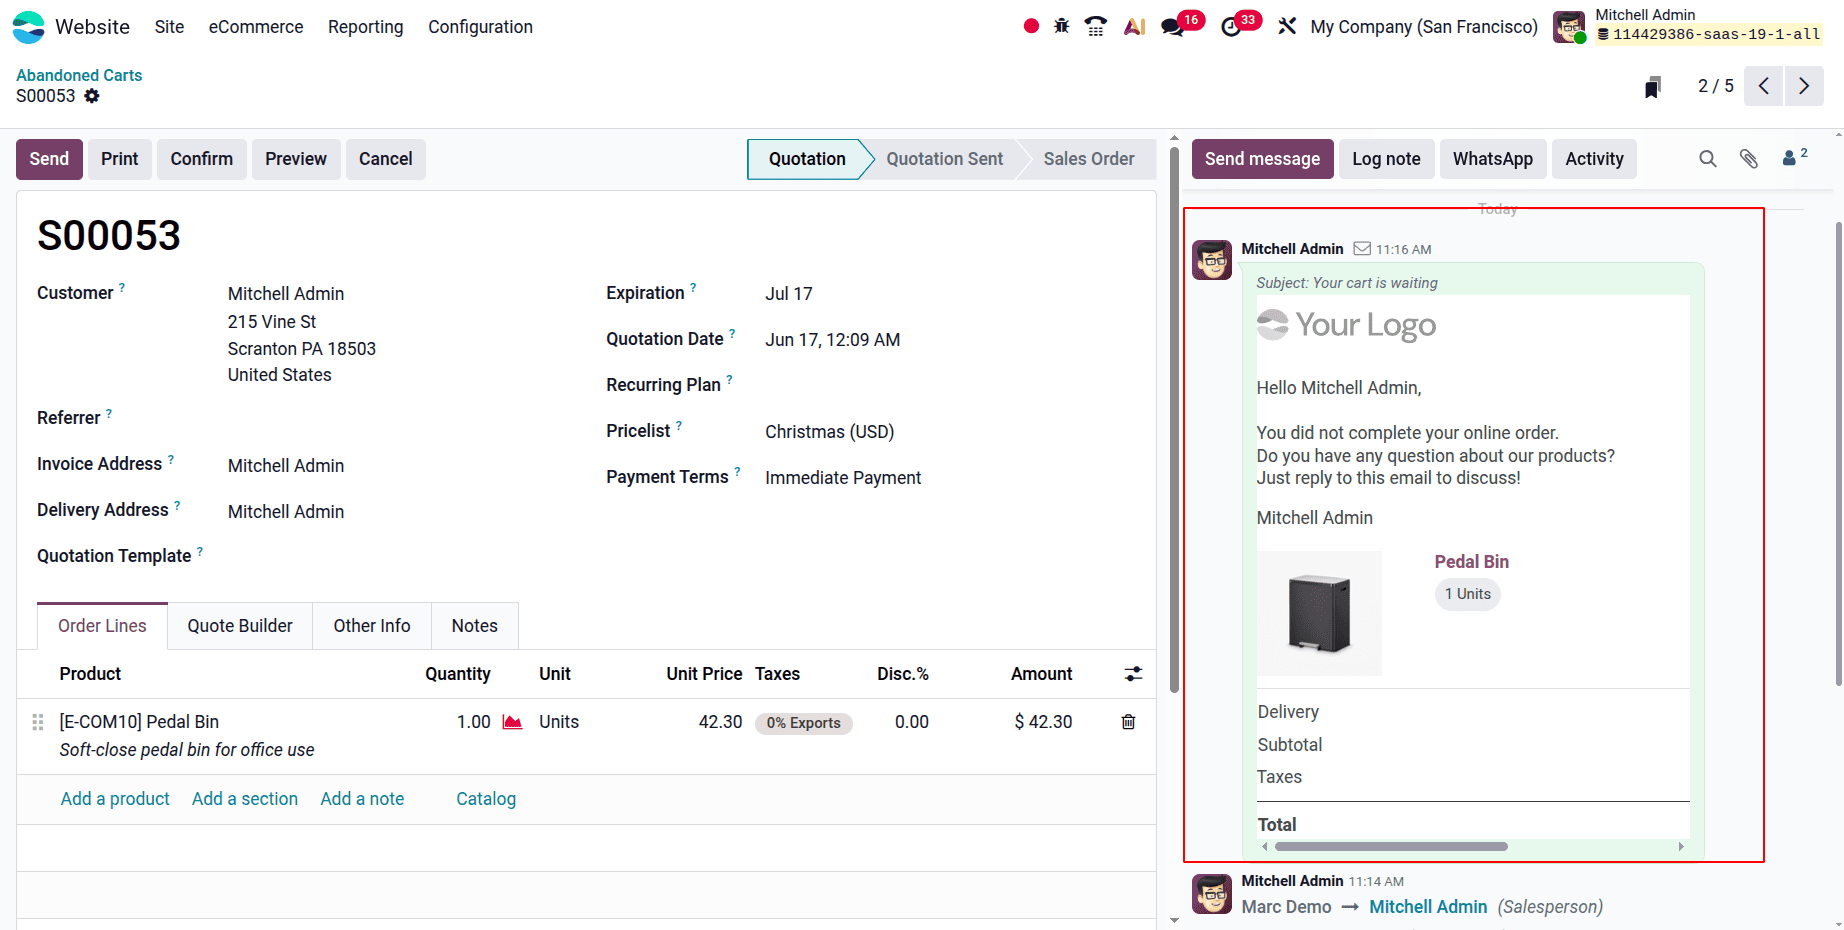Open company switcher My Company (San Francisco)

pyautogui.click(x=1424, y=27)
